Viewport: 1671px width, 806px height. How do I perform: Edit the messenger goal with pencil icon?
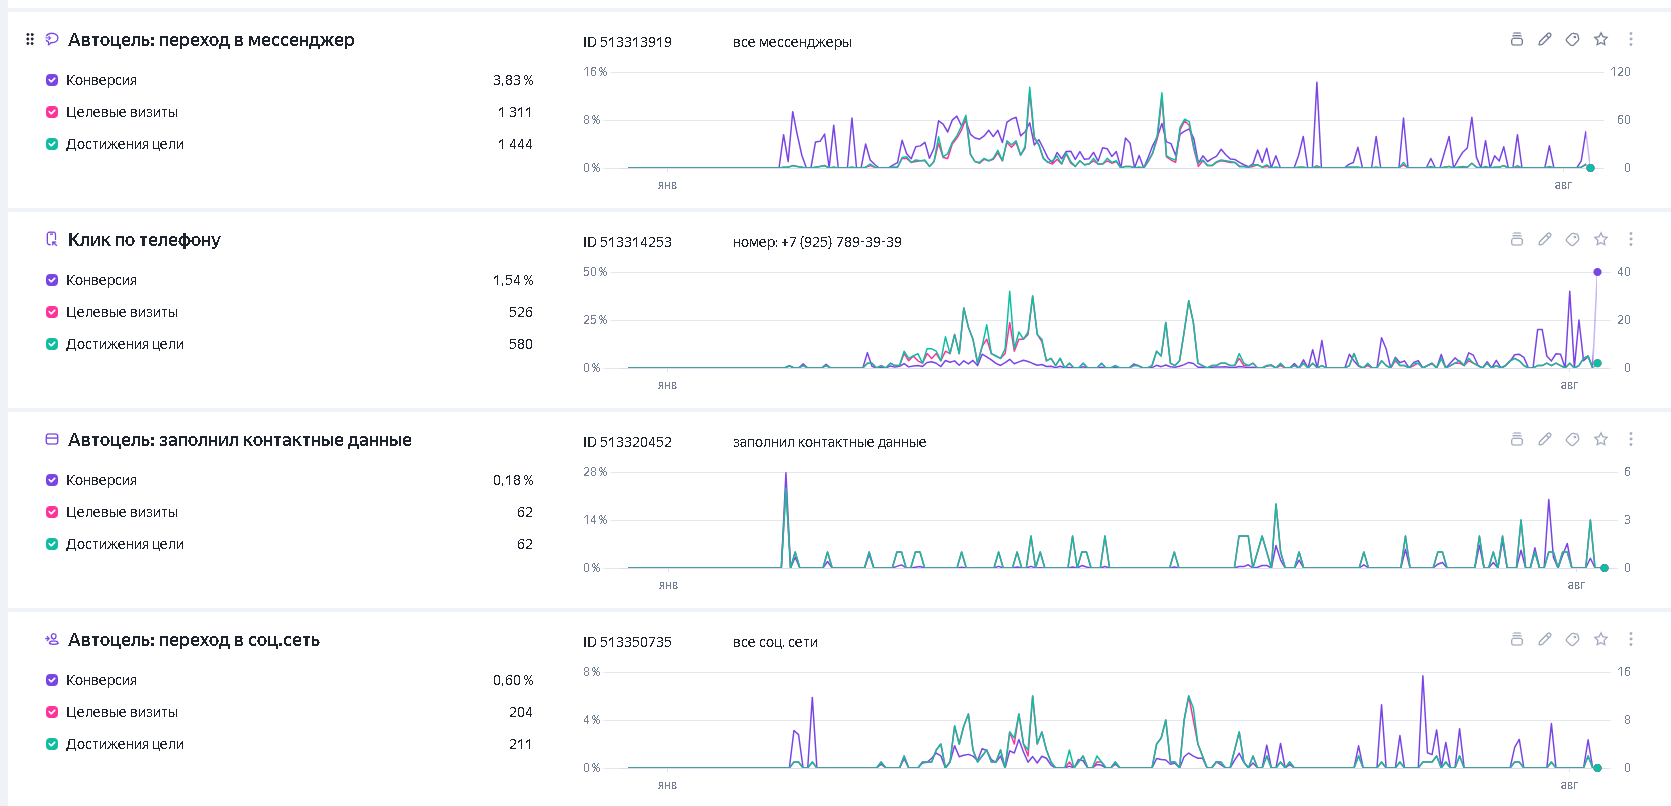pyautogui.click(x=1545, y=39)
